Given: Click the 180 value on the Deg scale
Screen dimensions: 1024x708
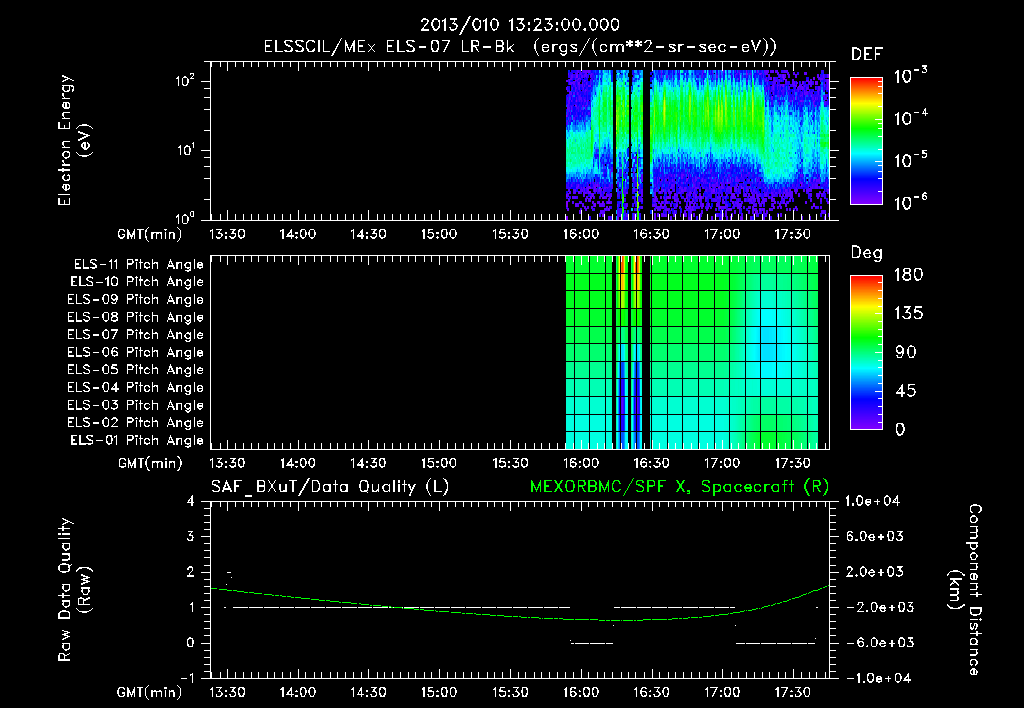Looking at the screenshot, I should click(x=908, y=275).
